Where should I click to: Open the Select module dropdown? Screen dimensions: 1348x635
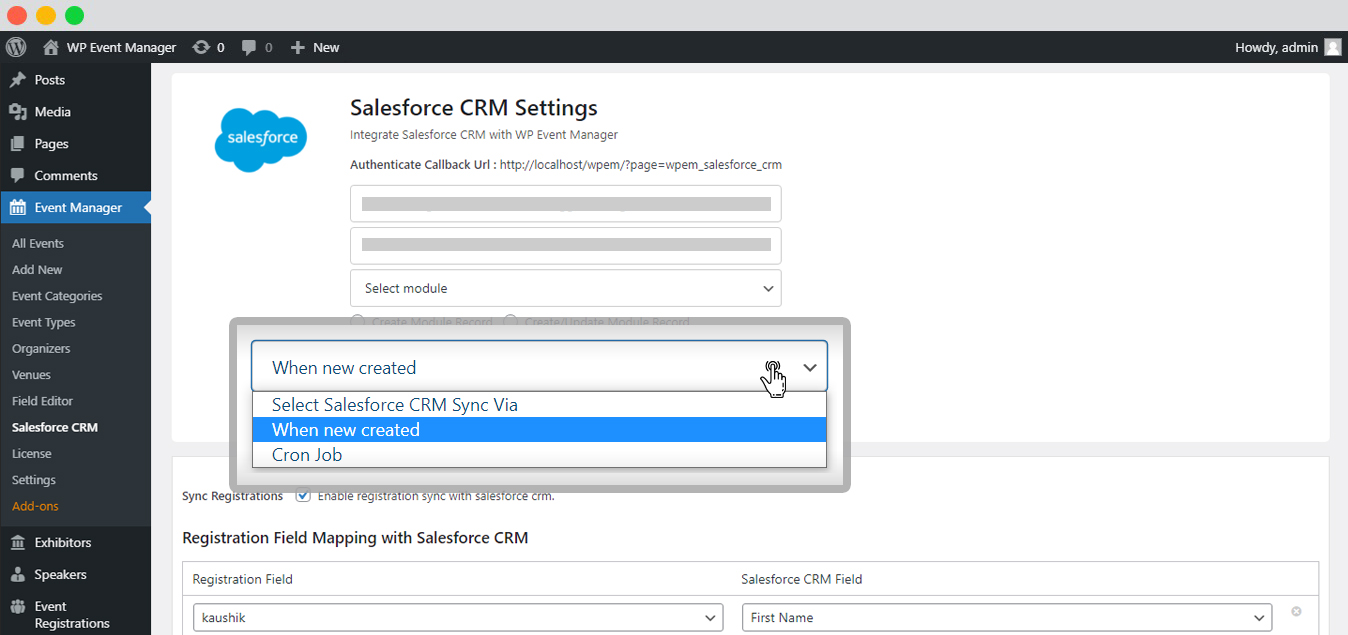coord(566,288)
